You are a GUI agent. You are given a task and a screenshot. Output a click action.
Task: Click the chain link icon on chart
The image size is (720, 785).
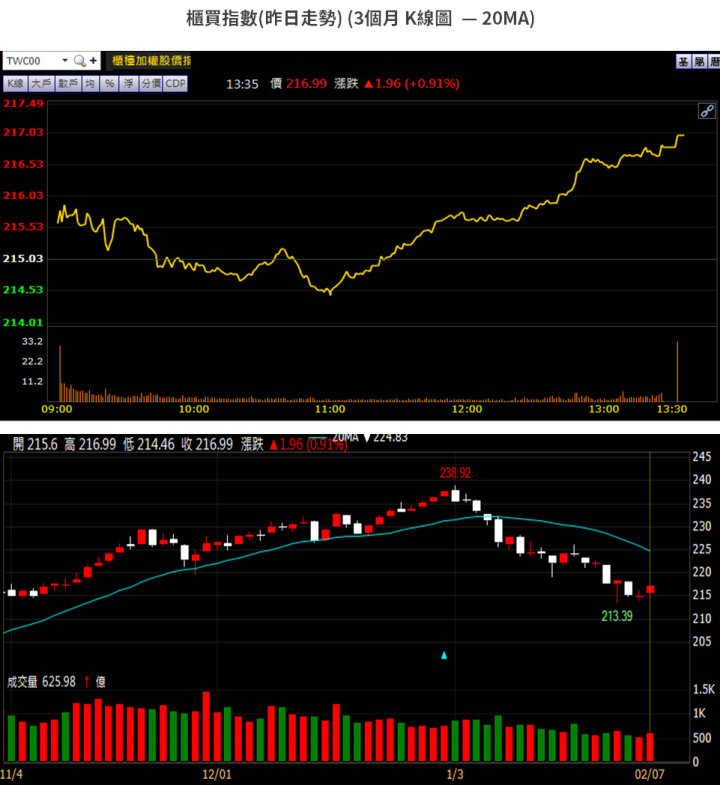click(x=705, y=111)
